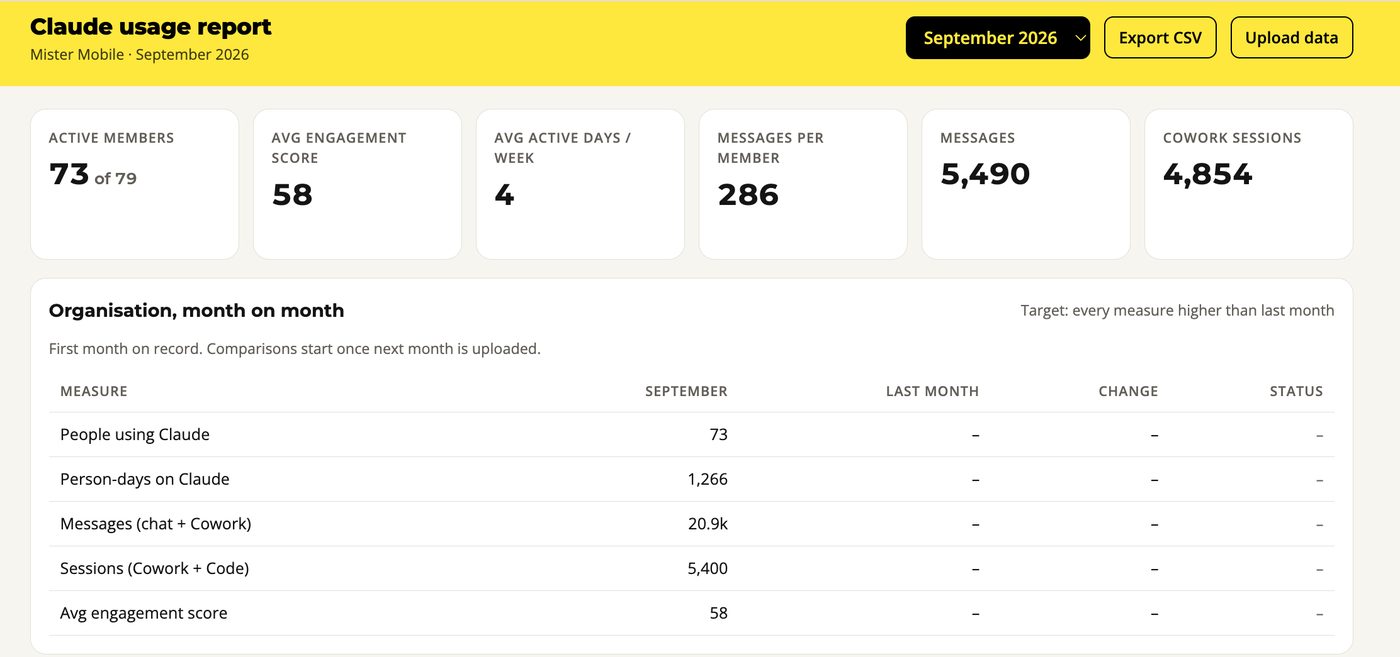Screen dimensions: 1400x657
Task: Click the First month on record notice
Action: pyautogui.click(x=295, y=349)
